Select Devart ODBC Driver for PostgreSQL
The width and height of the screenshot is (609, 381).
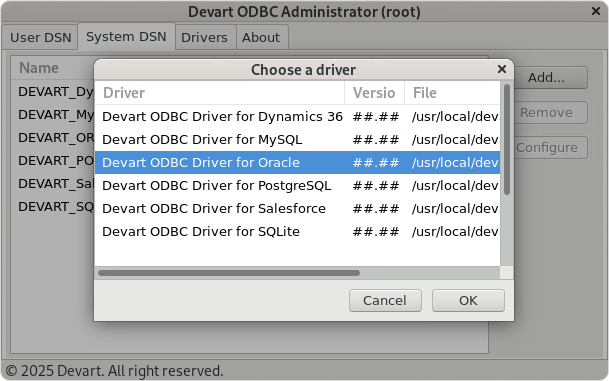[297, 185]
